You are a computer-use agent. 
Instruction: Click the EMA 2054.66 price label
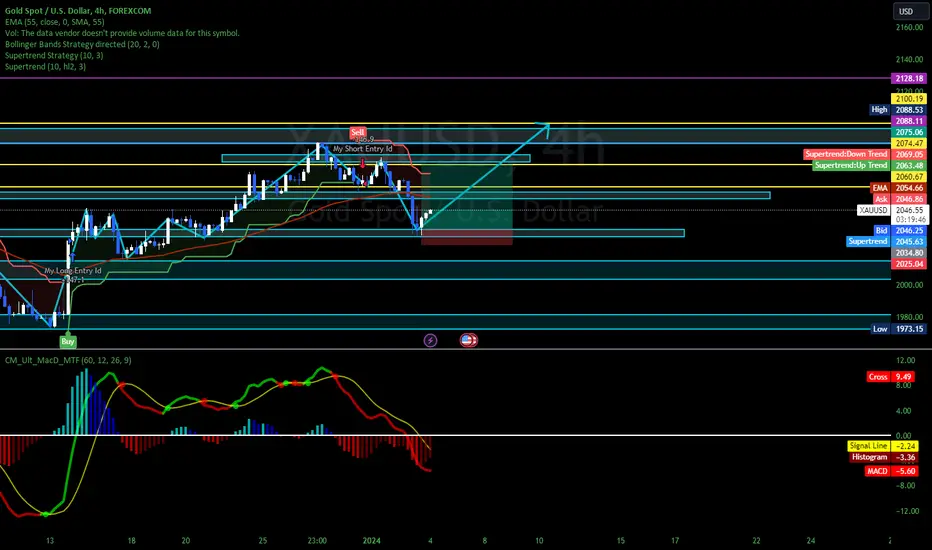coord(898,188)
